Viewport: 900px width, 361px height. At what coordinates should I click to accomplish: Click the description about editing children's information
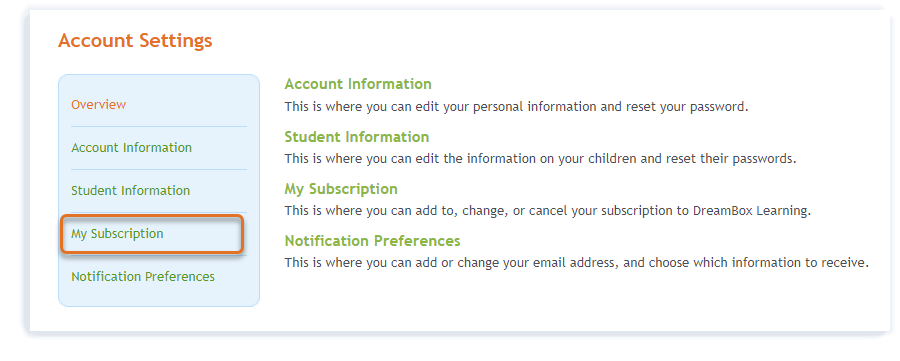(541, 159)
